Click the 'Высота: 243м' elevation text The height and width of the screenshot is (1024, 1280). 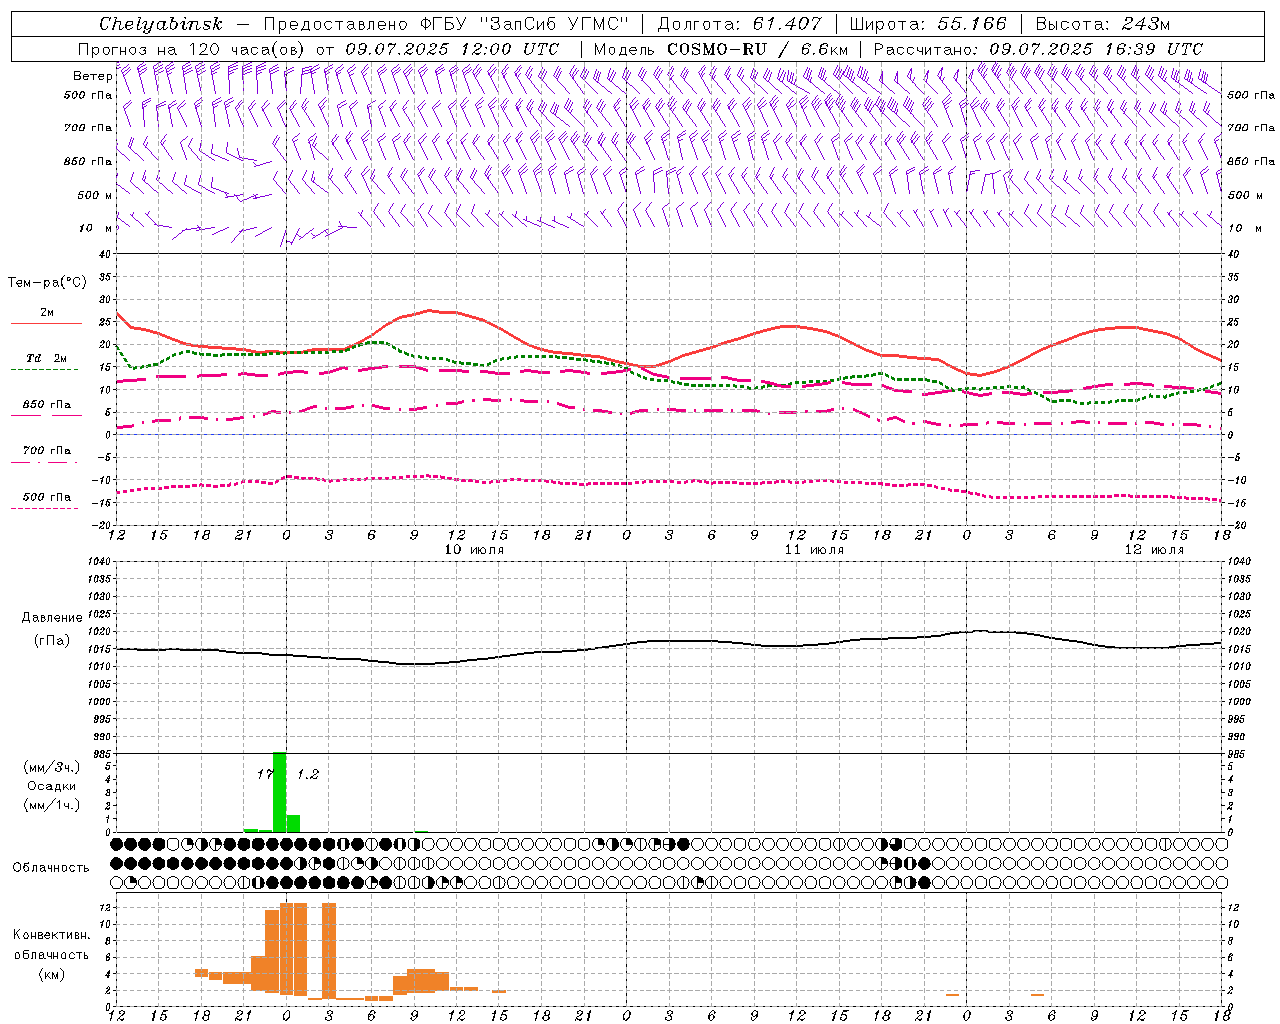click(x=1103, y=24)
